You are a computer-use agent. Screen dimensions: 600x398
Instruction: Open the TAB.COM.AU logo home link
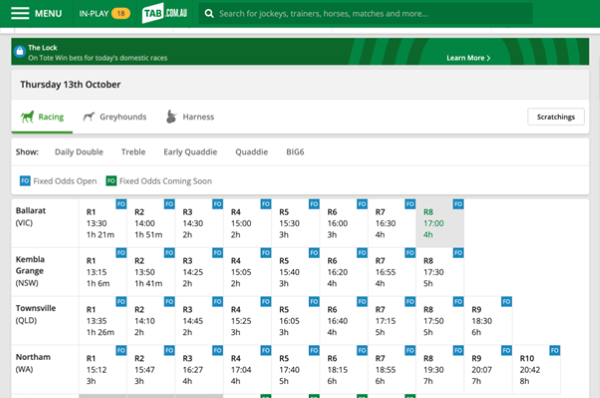(165, 13)
